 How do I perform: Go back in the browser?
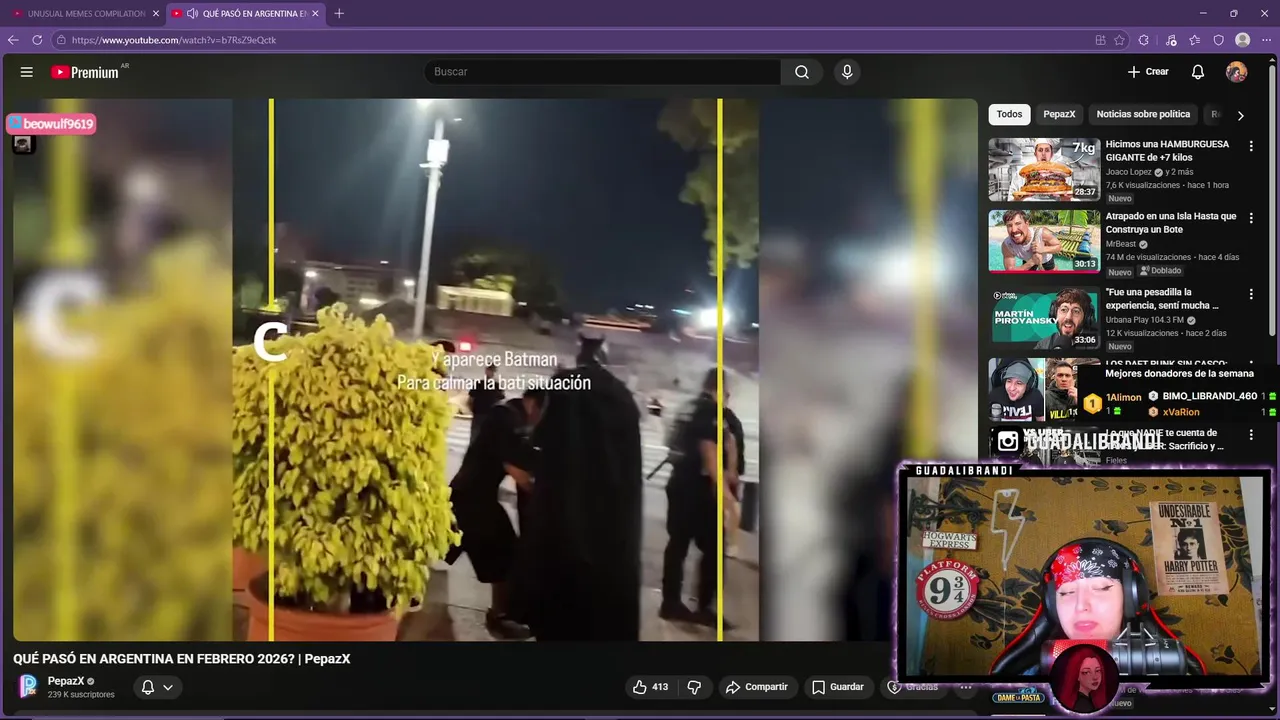(13, 40)
